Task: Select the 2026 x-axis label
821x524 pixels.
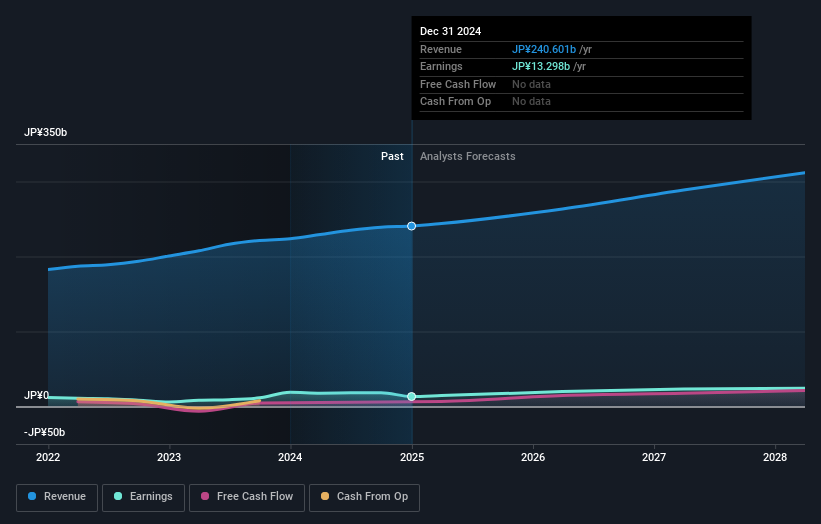Action: tap(533, 457)
